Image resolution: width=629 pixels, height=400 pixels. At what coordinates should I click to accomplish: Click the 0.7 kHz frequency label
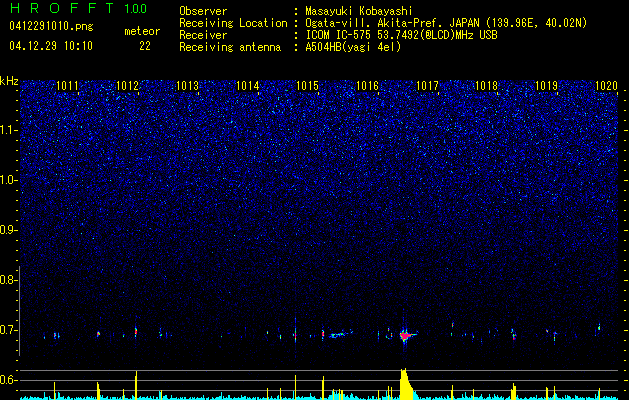pyautogui.click(x=8, y=330)
